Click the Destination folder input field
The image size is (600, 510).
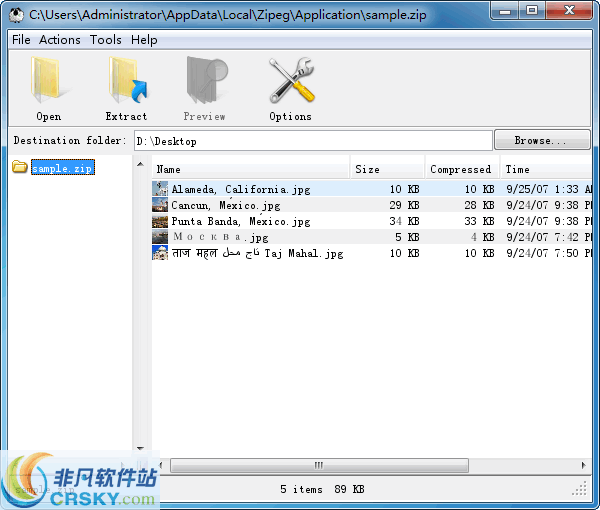pyautogui.click(x=313, y=141)
